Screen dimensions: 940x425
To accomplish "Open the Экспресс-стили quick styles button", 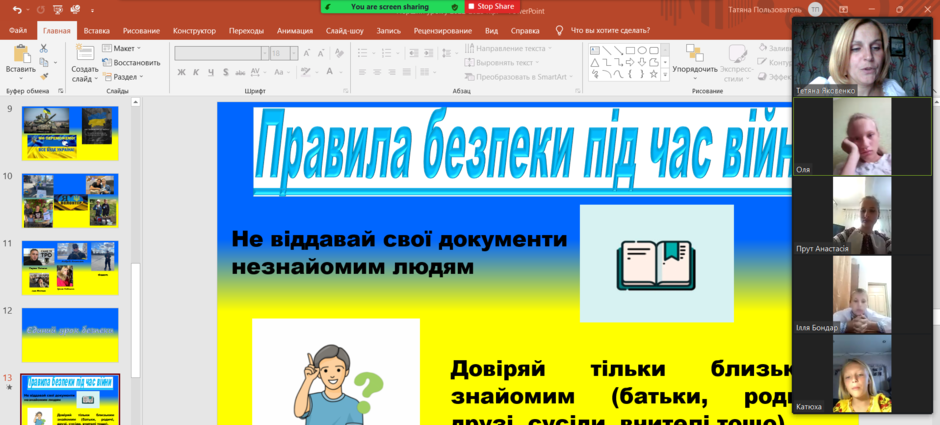I will click(x=737, y=64).
